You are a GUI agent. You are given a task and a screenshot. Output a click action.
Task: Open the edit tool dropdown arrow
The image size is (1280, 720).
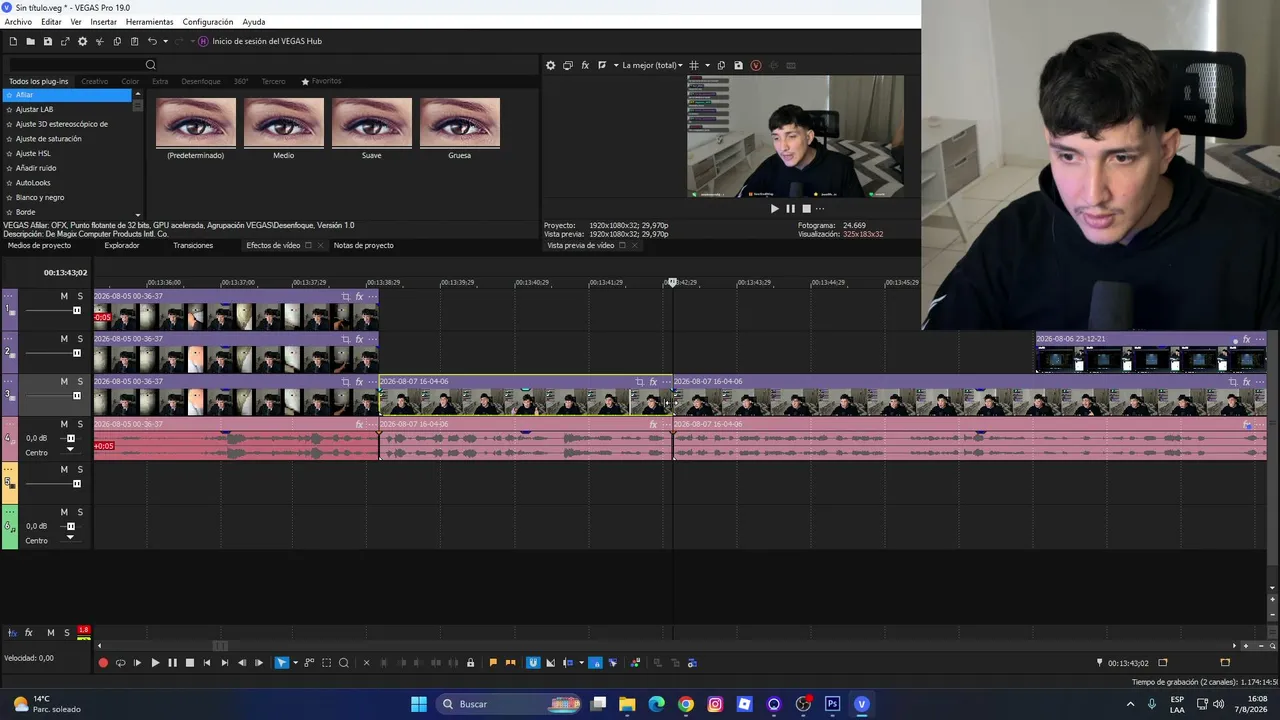pos(295,663)
